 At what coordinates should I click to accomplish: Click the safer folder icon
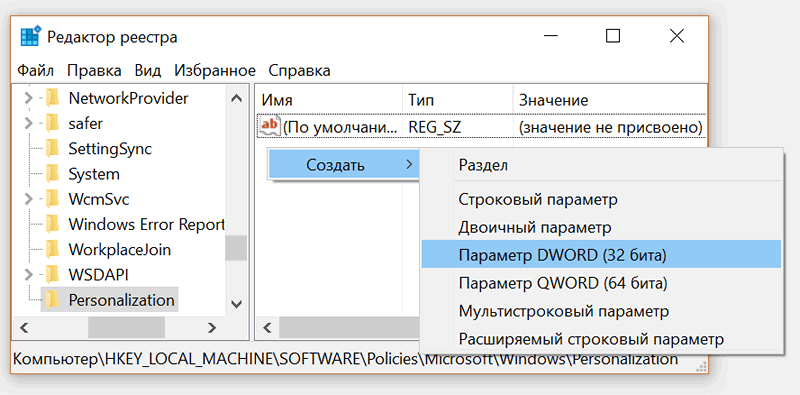pyautogui.click(x=52, y=124)
